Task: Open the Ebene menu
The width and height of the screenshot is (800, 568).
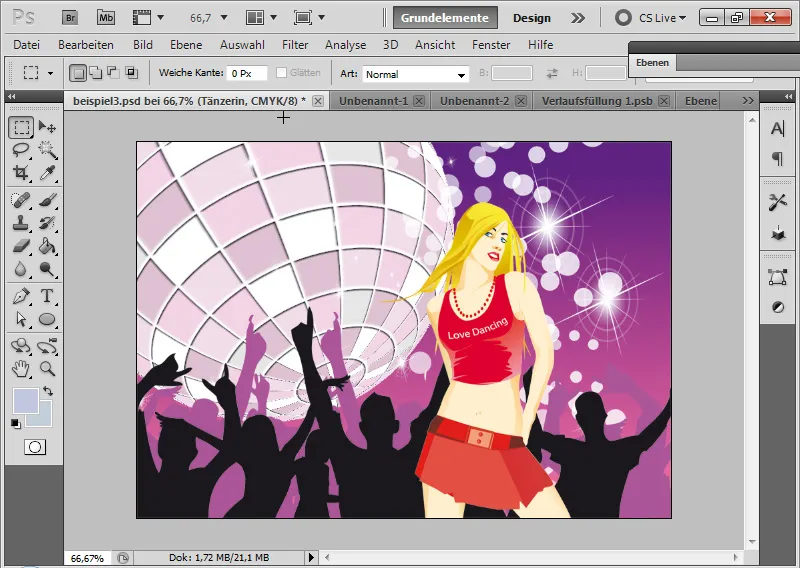Action: tap(186, 45)
